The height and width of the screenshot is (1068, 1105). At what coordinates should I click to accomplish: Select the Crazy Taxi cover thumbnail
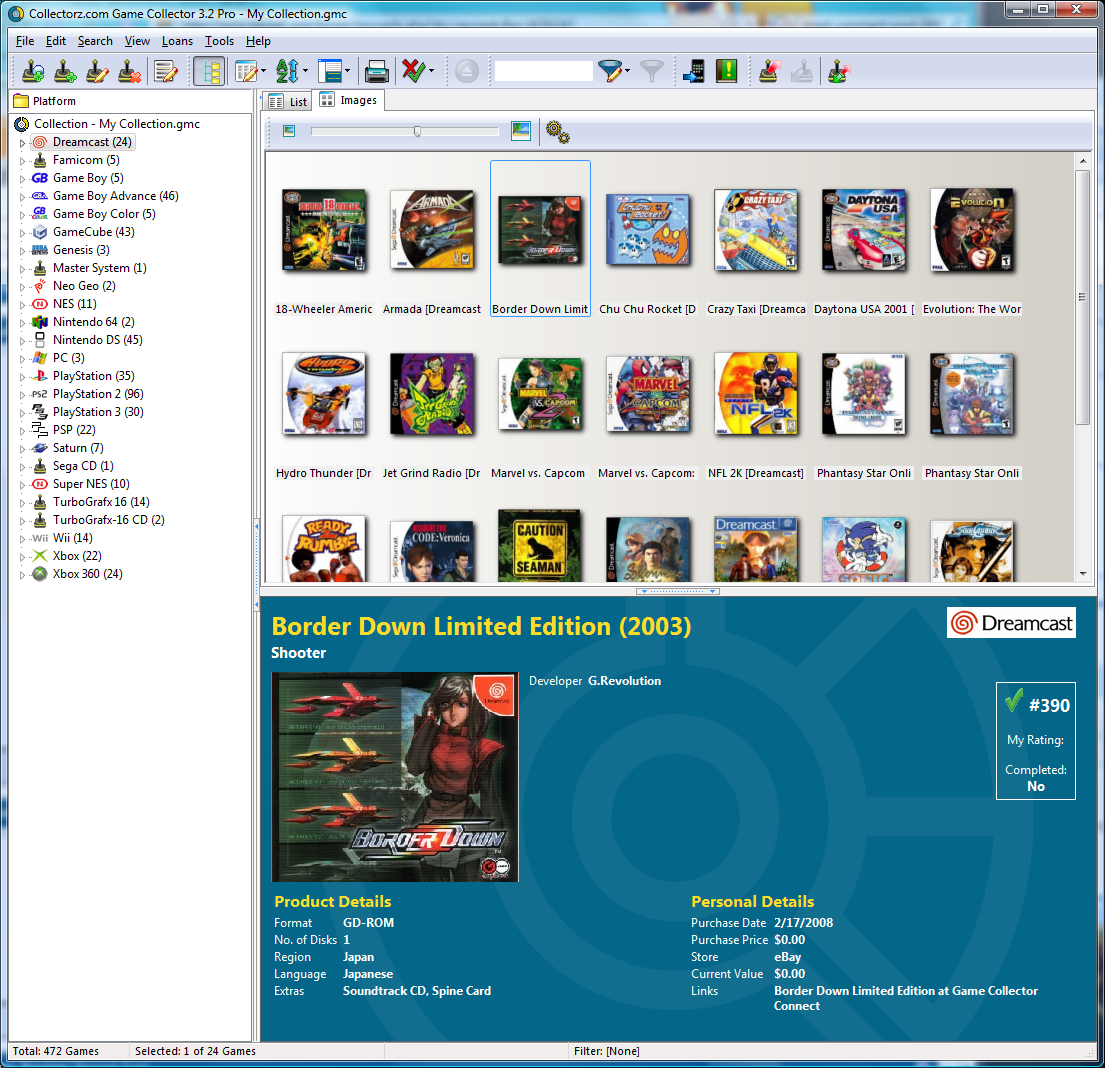point(755,230)
